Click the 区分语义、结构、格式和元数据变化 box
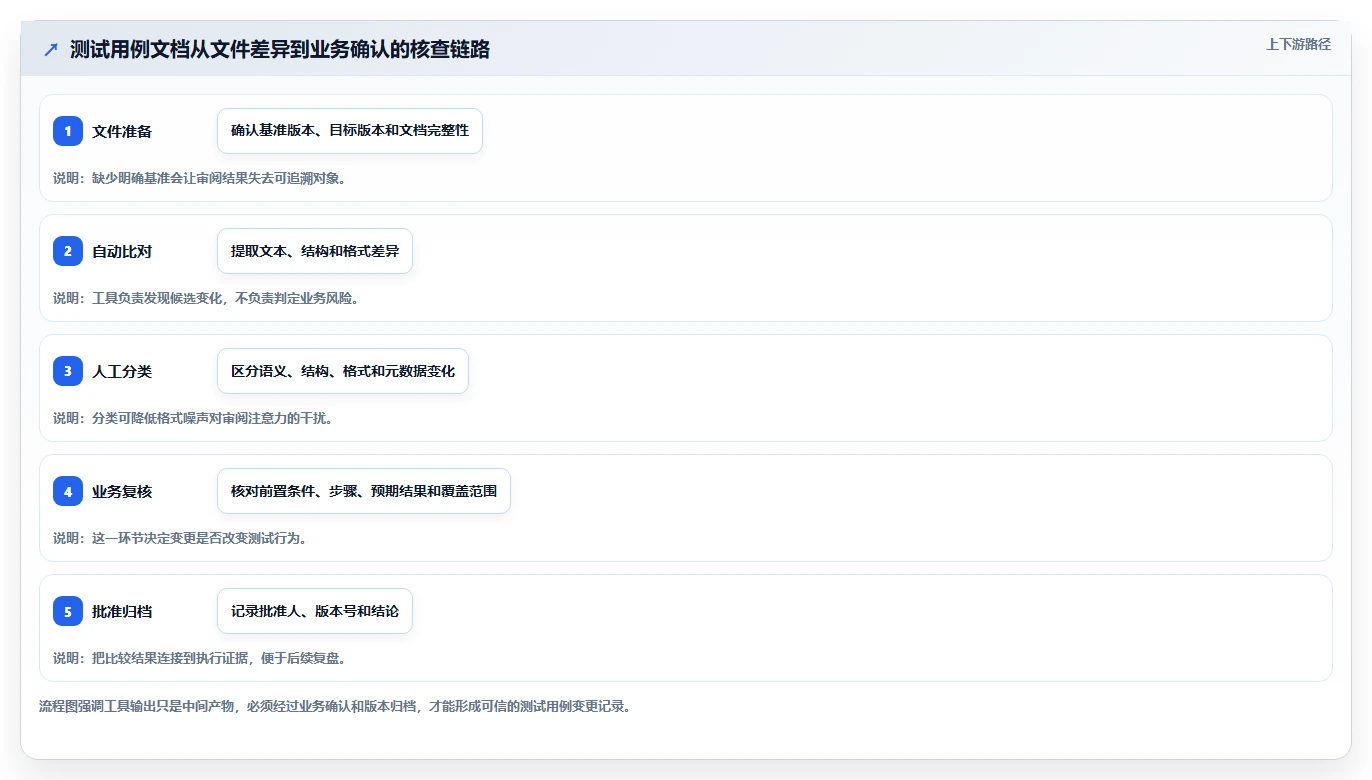Viewport: 1372px width, 780px height. pyautogui.click(x=343, y=371)
